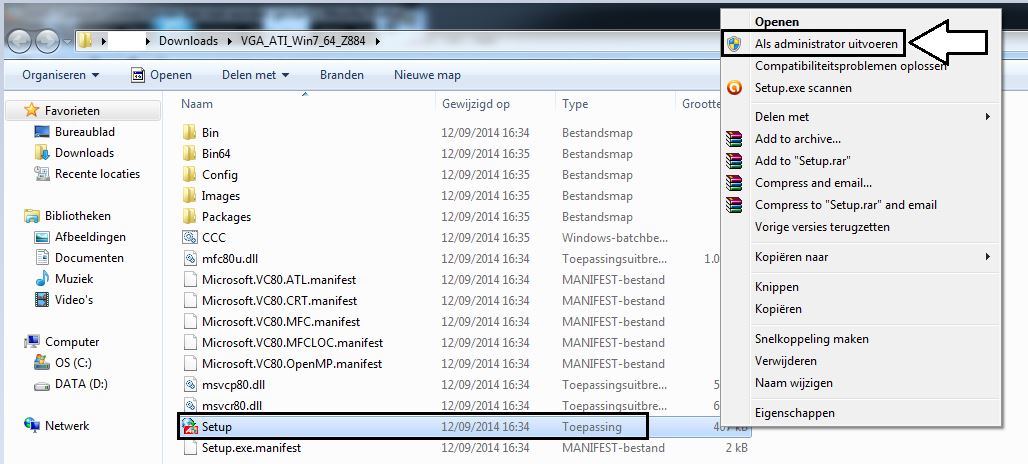Select the Microsoft.VC80.ATL.manifest file
1028x464 pixels.
pyautogui.click(x=279, y=280)
